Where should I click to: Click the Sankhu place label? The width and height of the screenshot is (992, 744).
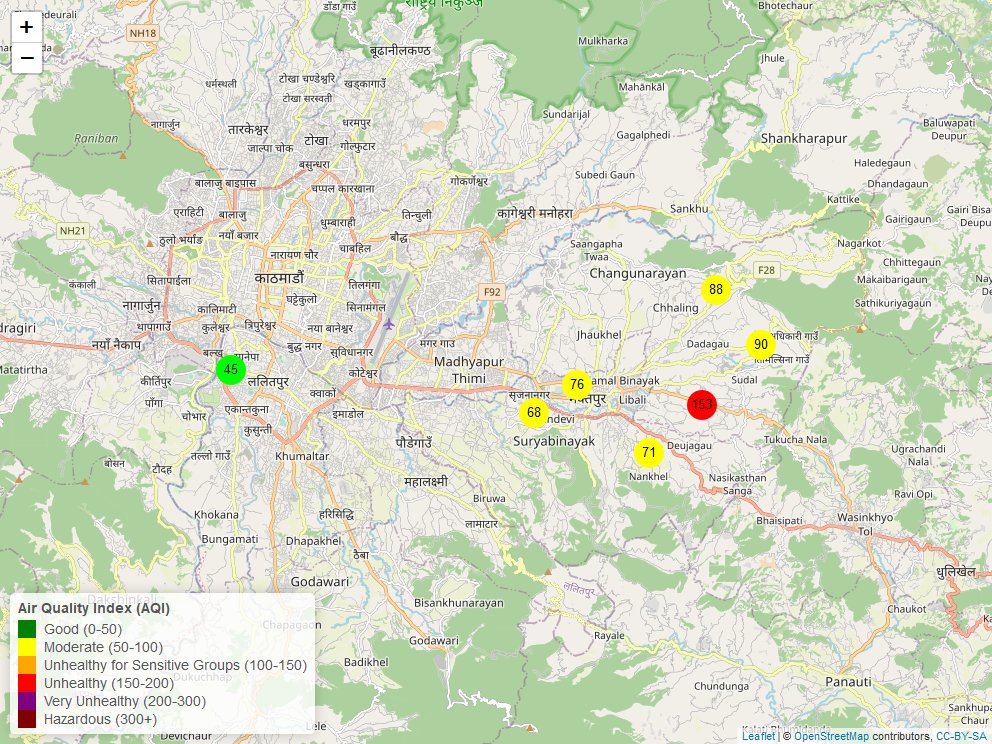coord(689,209)
